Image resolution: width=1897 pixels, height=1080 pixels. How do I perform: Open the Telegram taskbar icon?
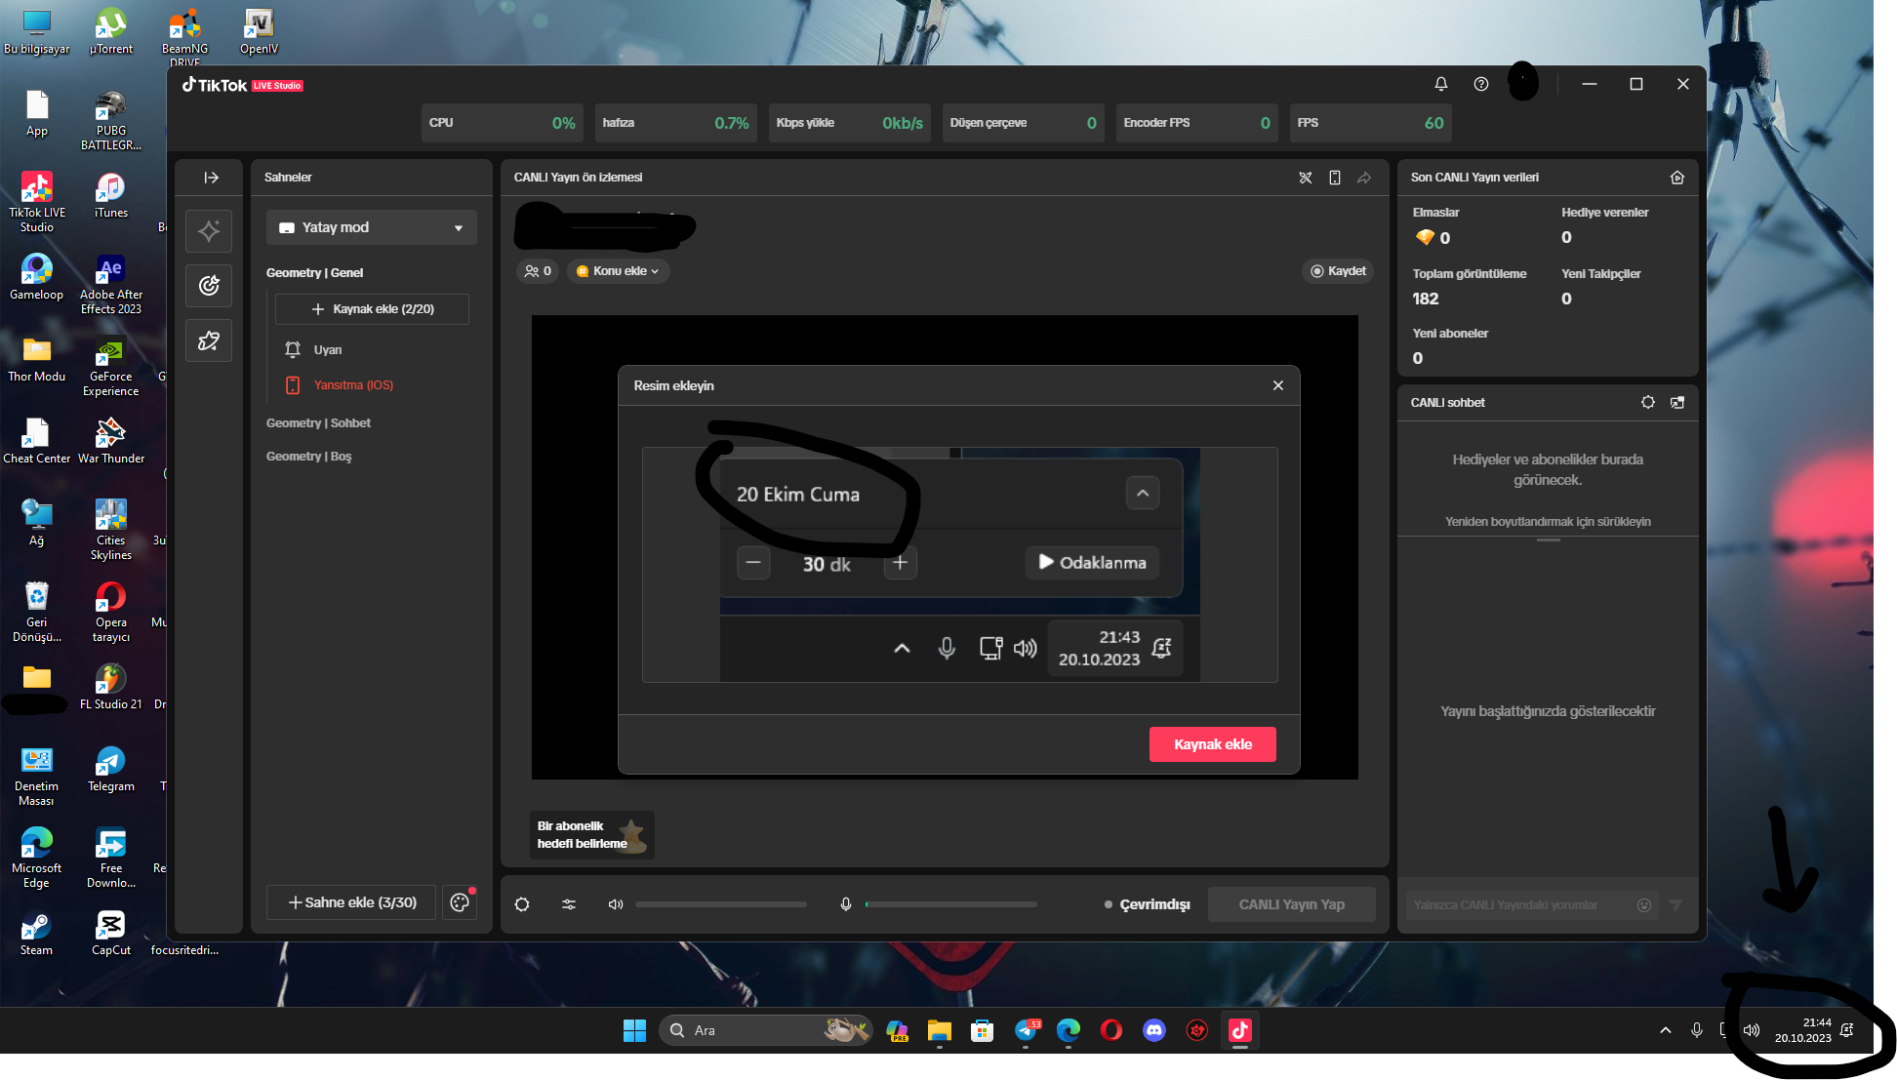point(1025,1030)
